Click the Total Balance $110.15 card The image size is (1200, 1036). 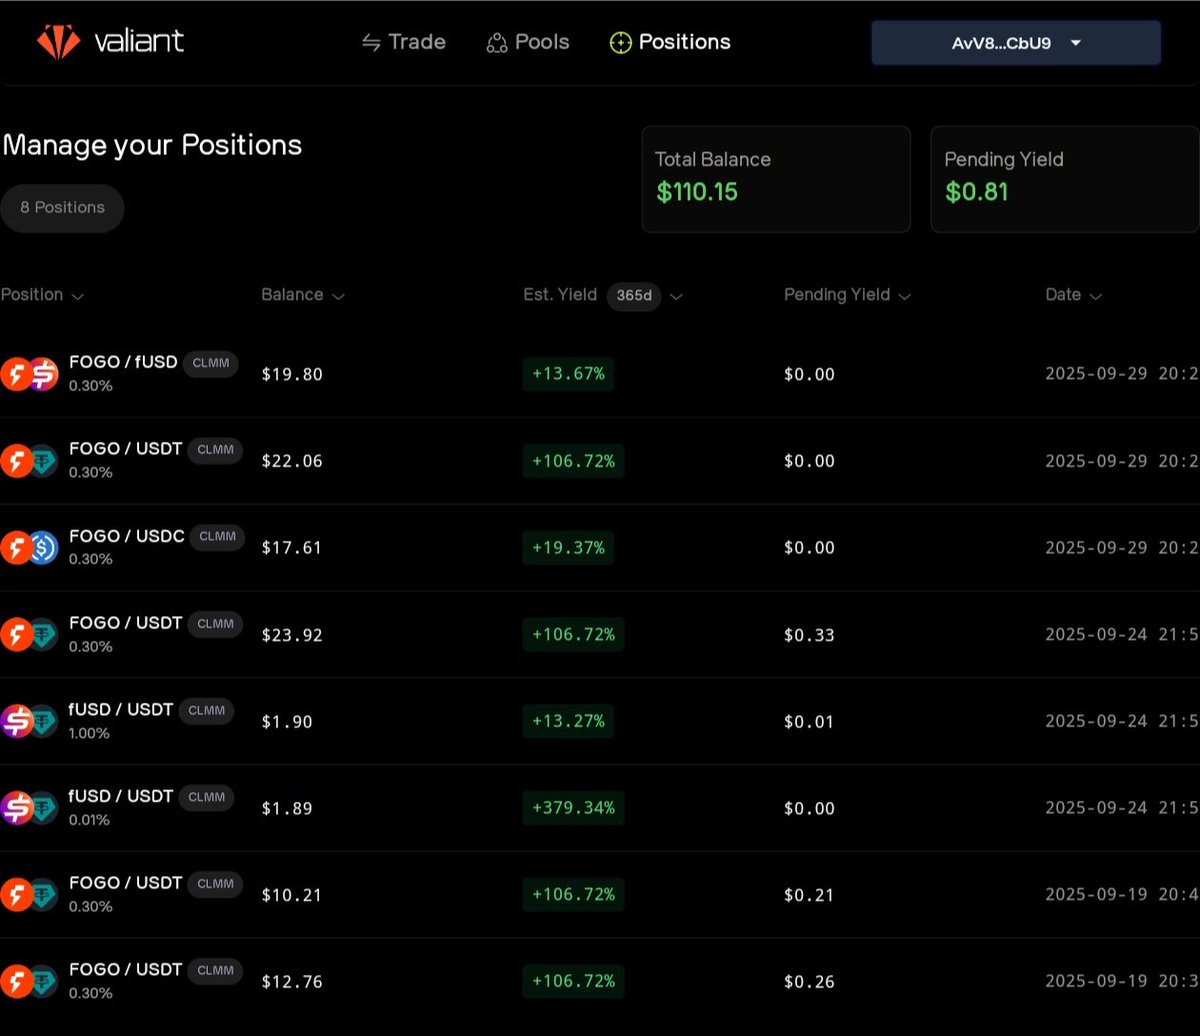point(776,179)
